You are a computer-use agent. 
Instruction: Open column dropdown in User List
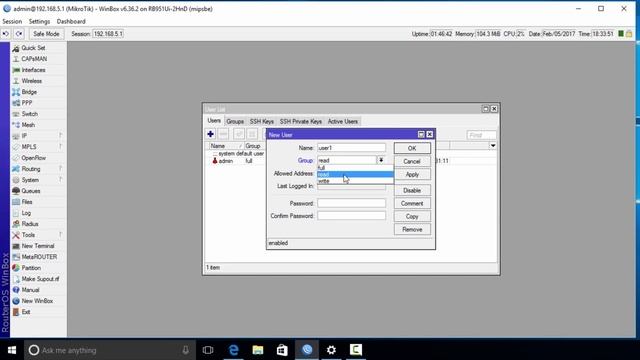tap(493, 146)
